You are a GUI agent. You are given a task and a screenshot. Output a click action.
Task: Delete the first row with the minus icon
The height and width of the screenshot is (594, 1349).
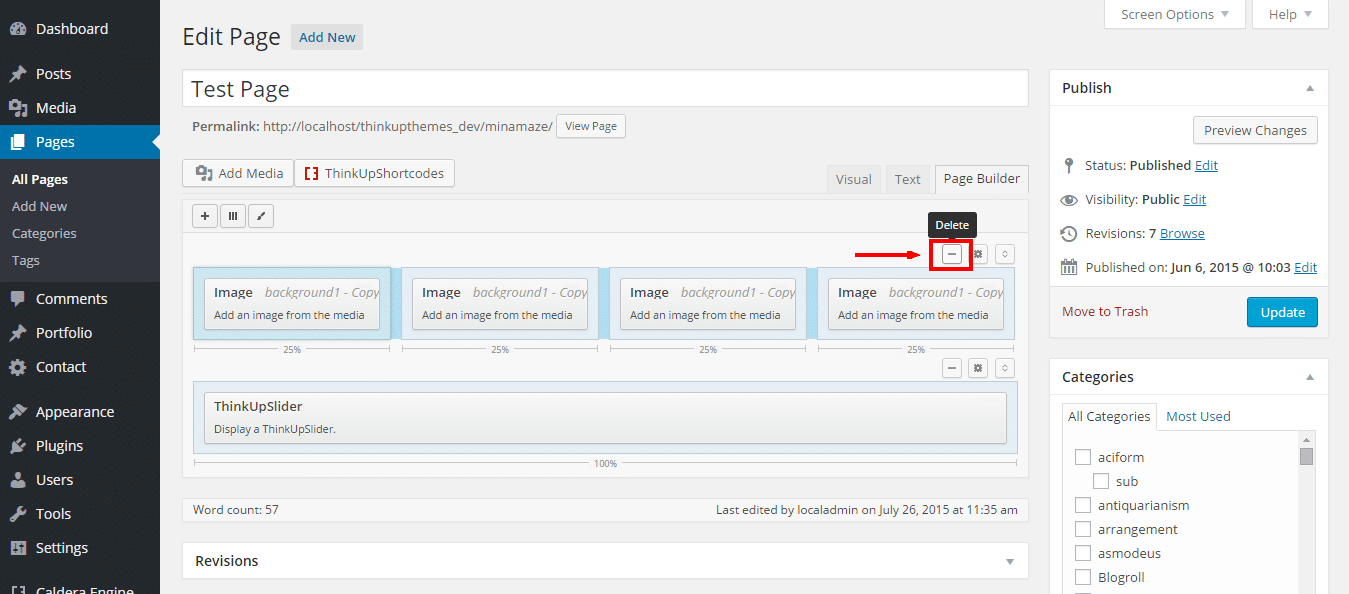click(x=952, y=254)
